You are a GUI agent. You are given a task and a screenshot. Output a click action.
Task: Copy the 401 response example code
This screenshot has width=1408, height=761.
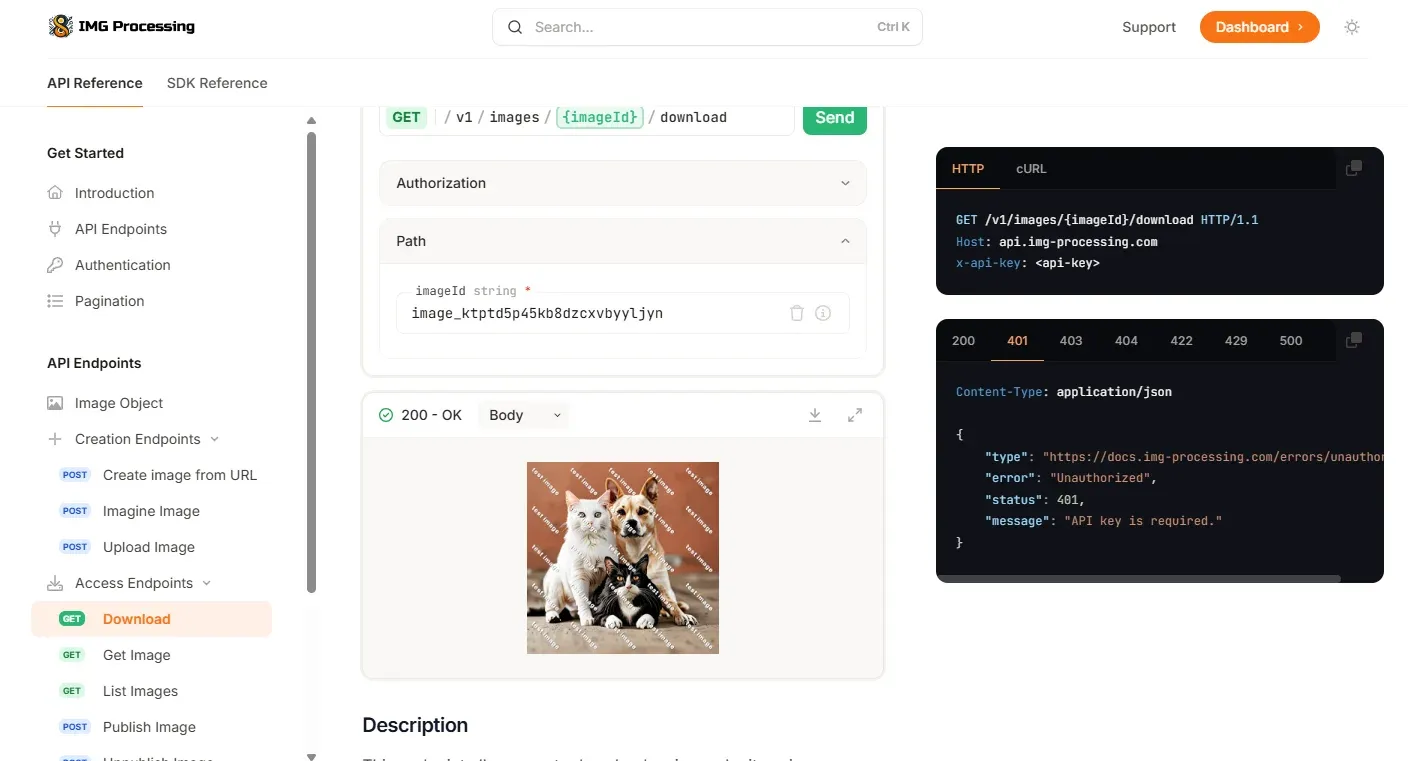click(x=1354, y=340)
